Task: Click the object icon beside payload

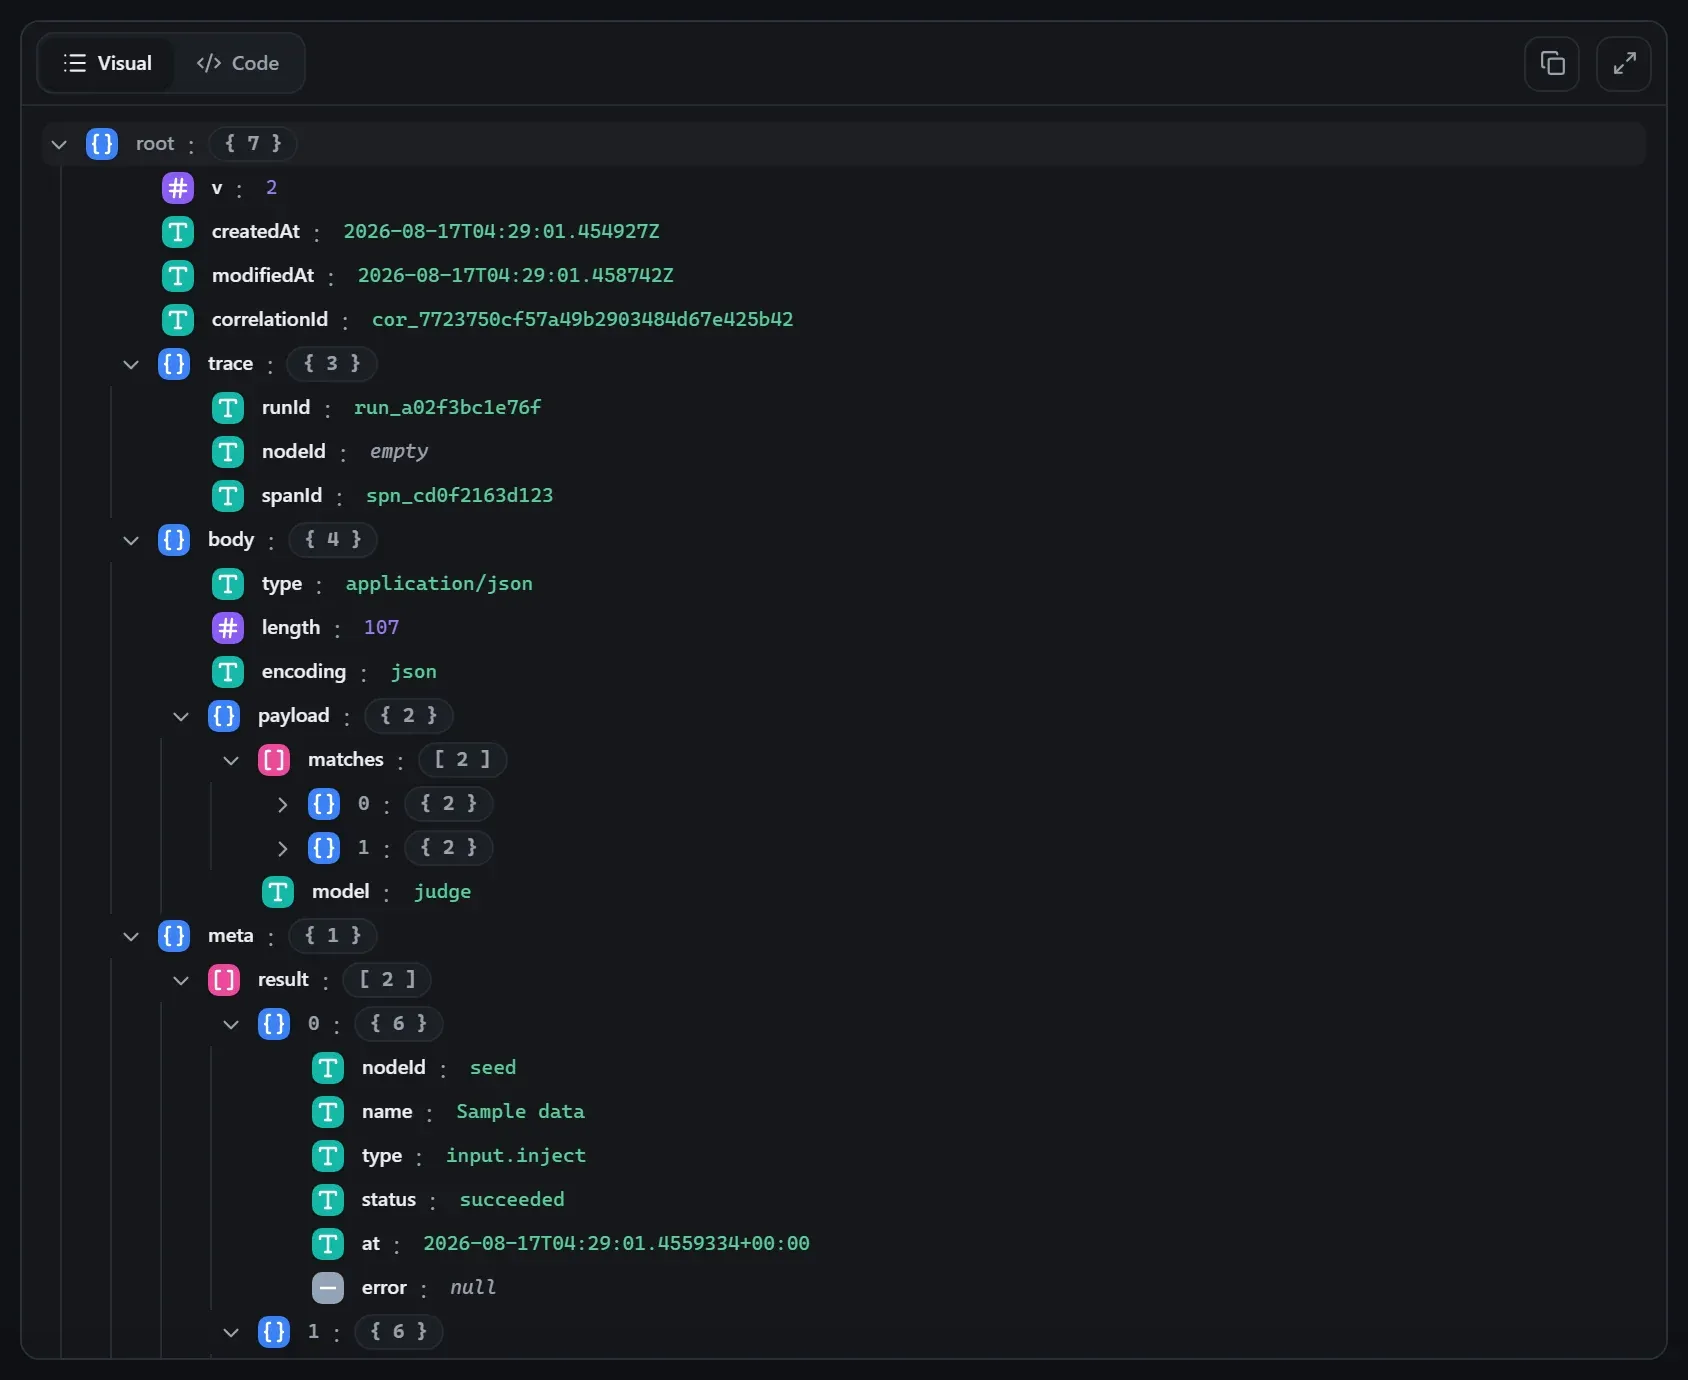Action: pyautogui.click(x=224, y=716)
